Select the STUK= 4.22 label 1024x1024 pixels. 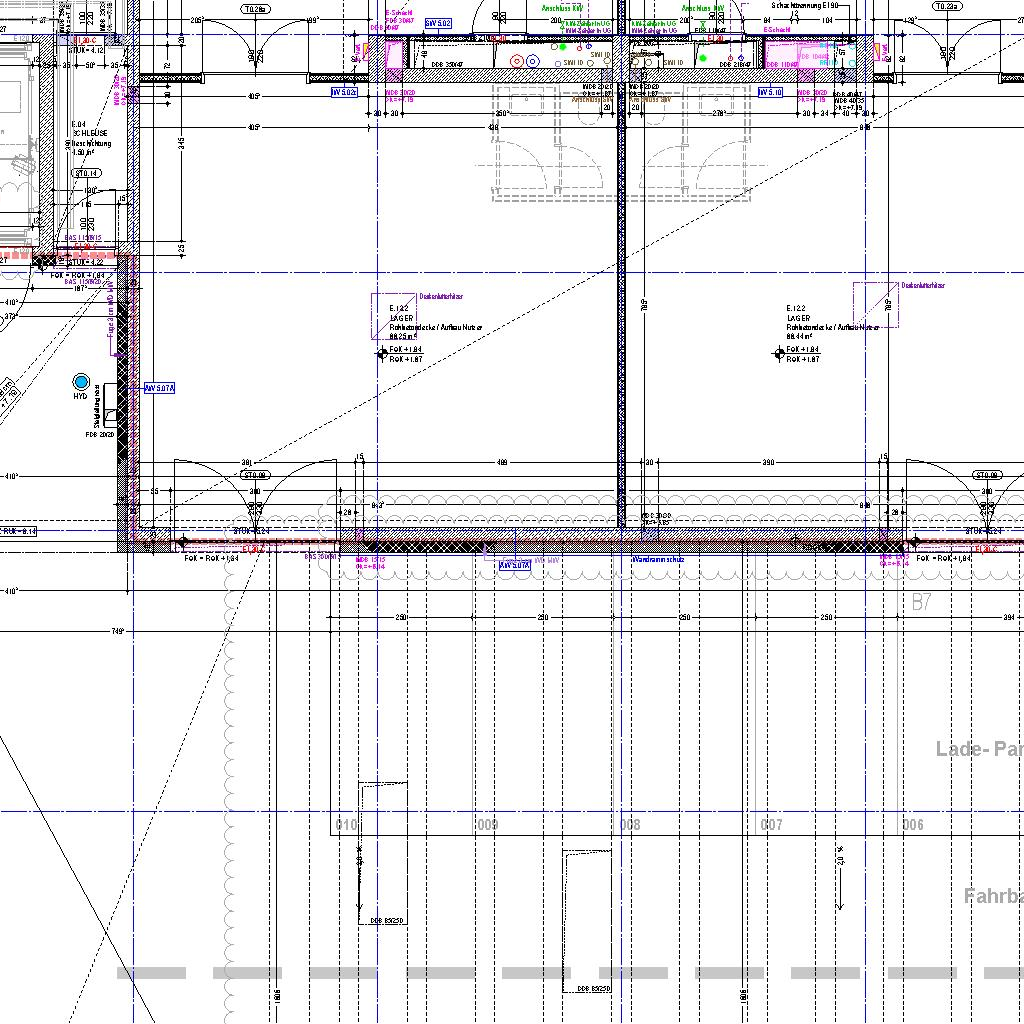point(86,262)
